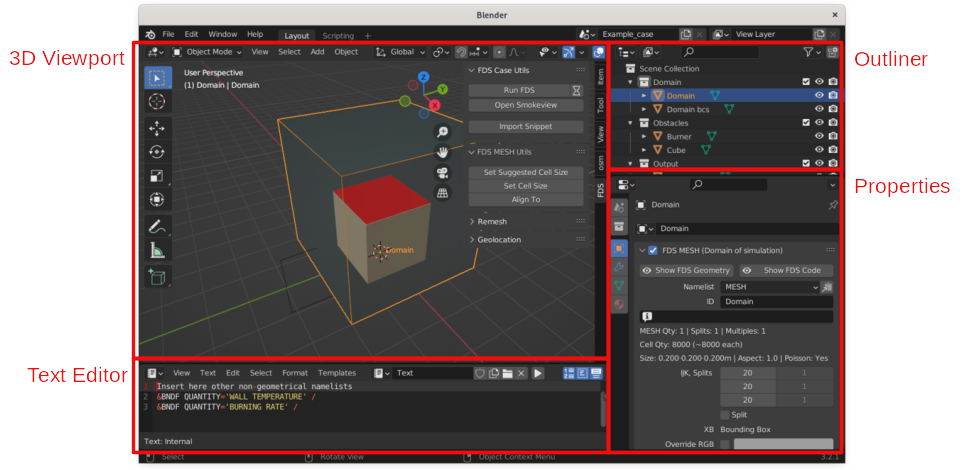The image size is (962, 470).
Task: Toggle camera view with camera icon
Action: (x=442, y=172)
